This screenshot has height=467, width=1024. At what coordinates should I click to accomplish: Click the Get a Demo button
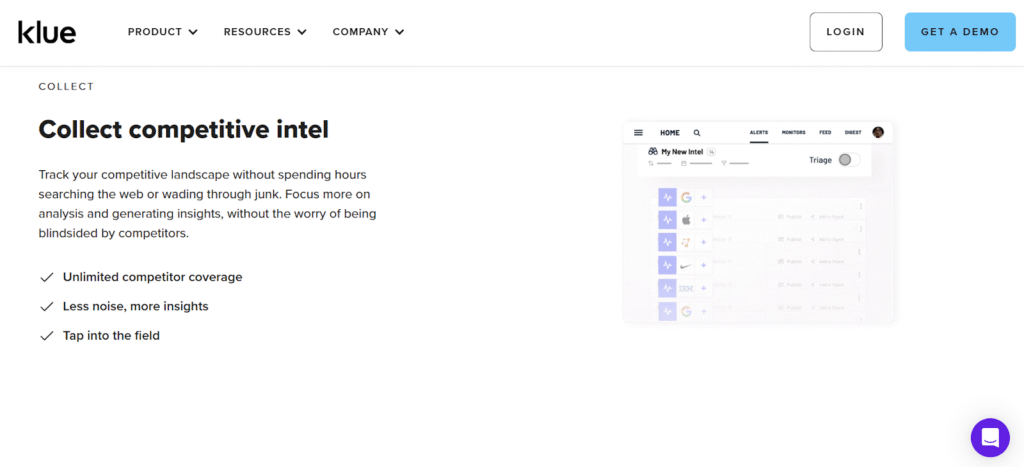960,32
